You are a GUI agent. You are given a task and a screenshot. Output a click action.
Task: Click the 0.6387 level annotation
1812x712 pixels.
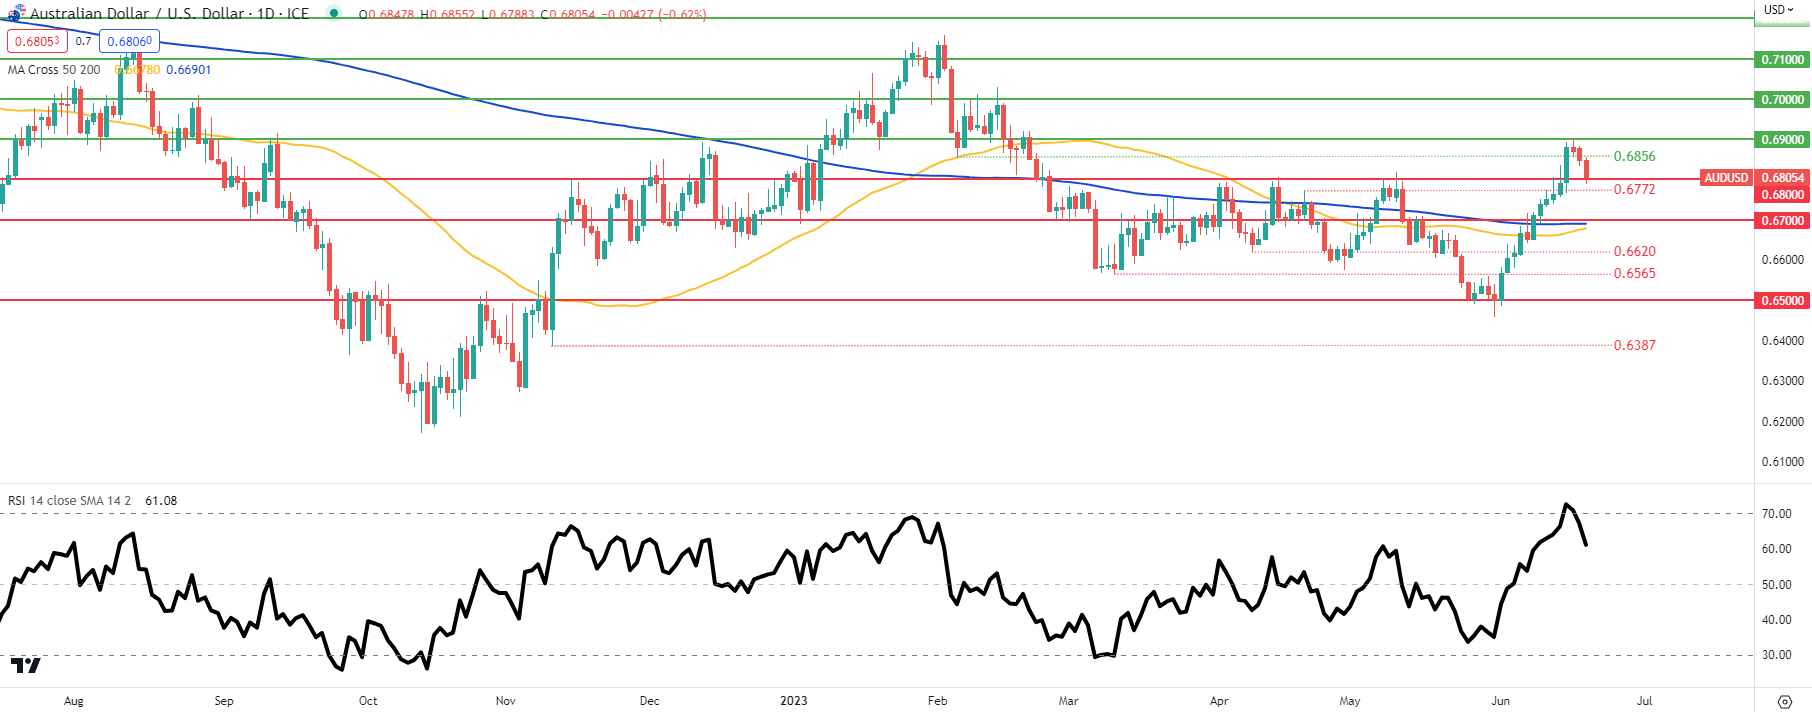[1635, 345]
